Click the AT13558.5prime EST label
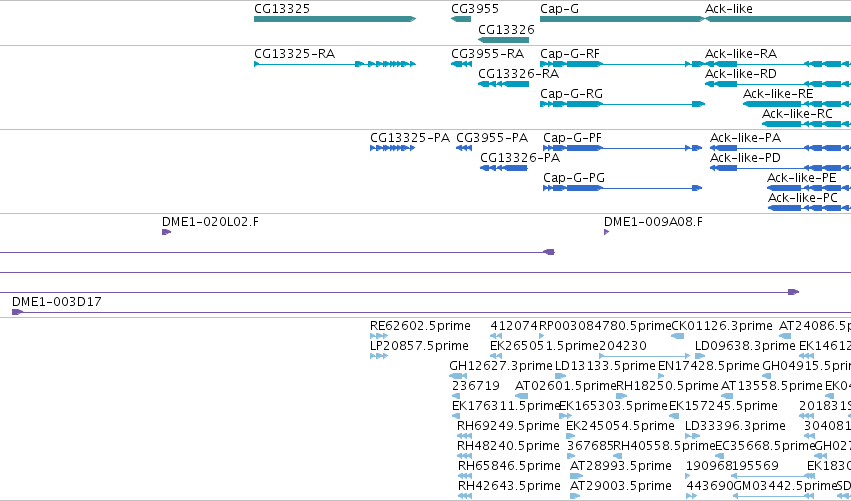Viewport: 851px width, 501px height. pos(772,386)
